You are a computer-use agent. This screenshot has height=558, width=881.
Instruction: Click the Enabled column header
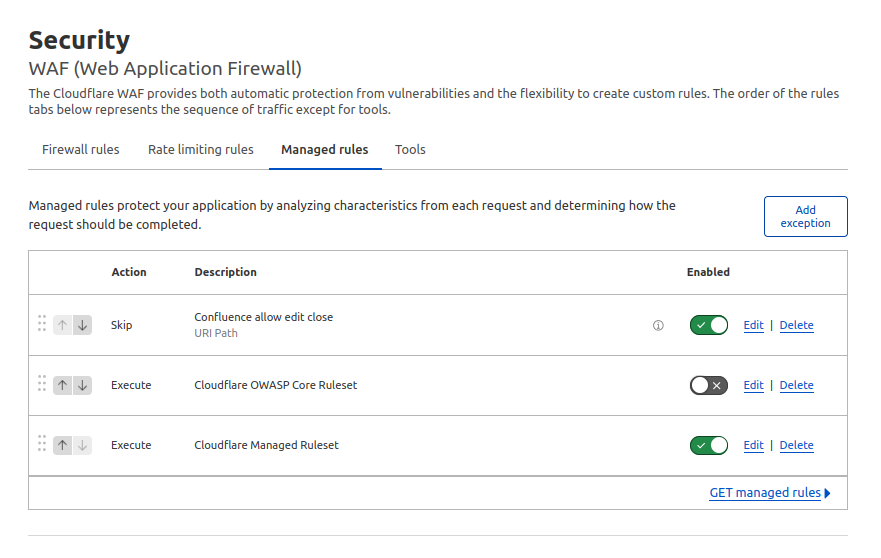click(708, 272)
